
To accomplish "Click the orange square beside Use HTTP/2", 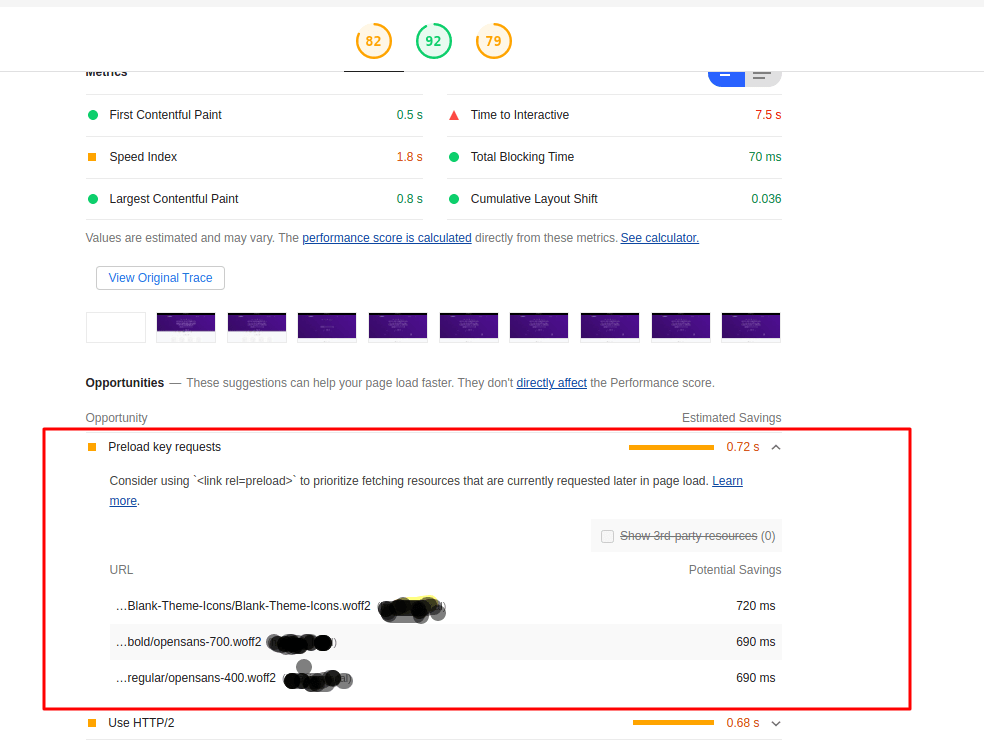I will click(91, 722).
